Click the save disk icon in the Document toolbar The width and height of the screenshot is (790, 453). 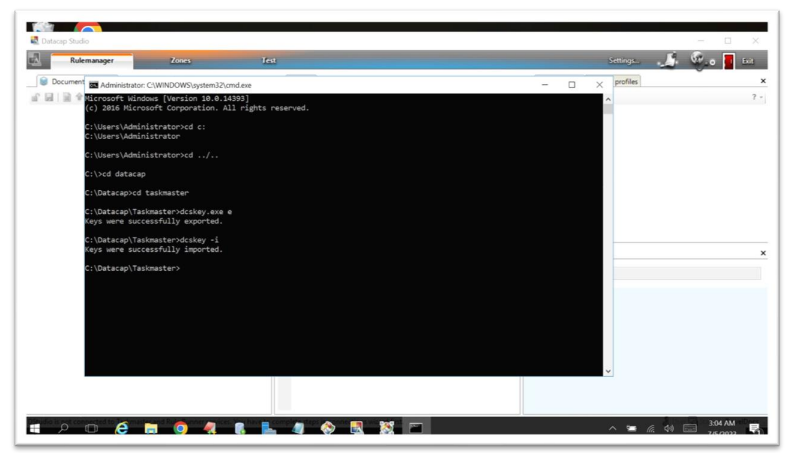coord(49,97)
